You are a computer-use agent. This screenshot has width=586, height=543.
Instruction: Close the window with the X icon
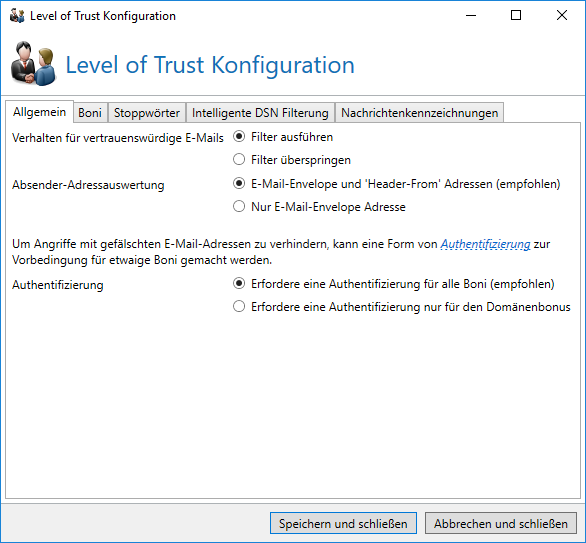[562, 15]
